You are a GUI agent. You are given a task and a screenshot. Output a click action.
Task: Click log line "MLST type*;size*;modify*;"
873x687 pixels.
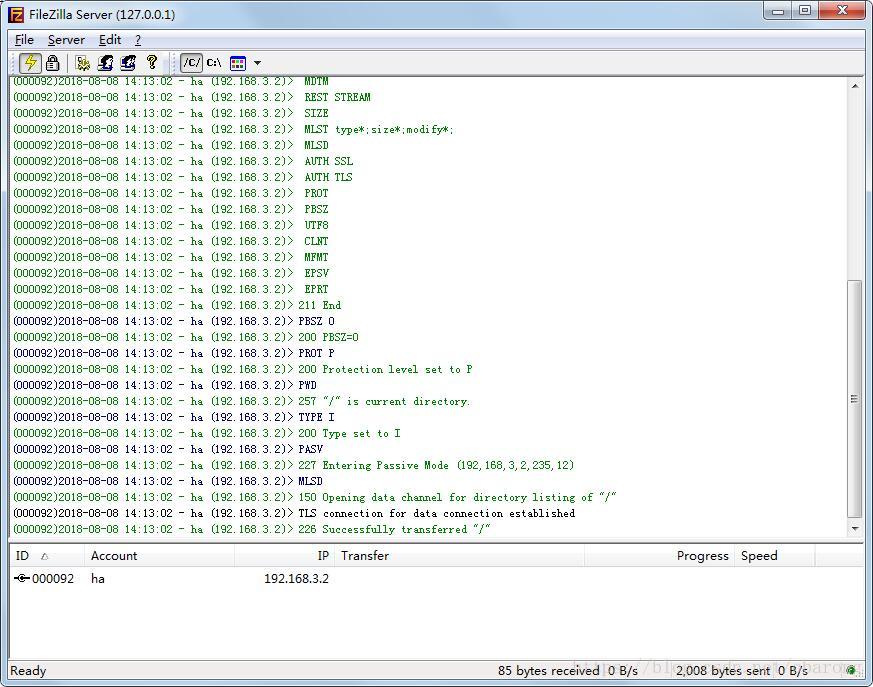tap(234, 129)
